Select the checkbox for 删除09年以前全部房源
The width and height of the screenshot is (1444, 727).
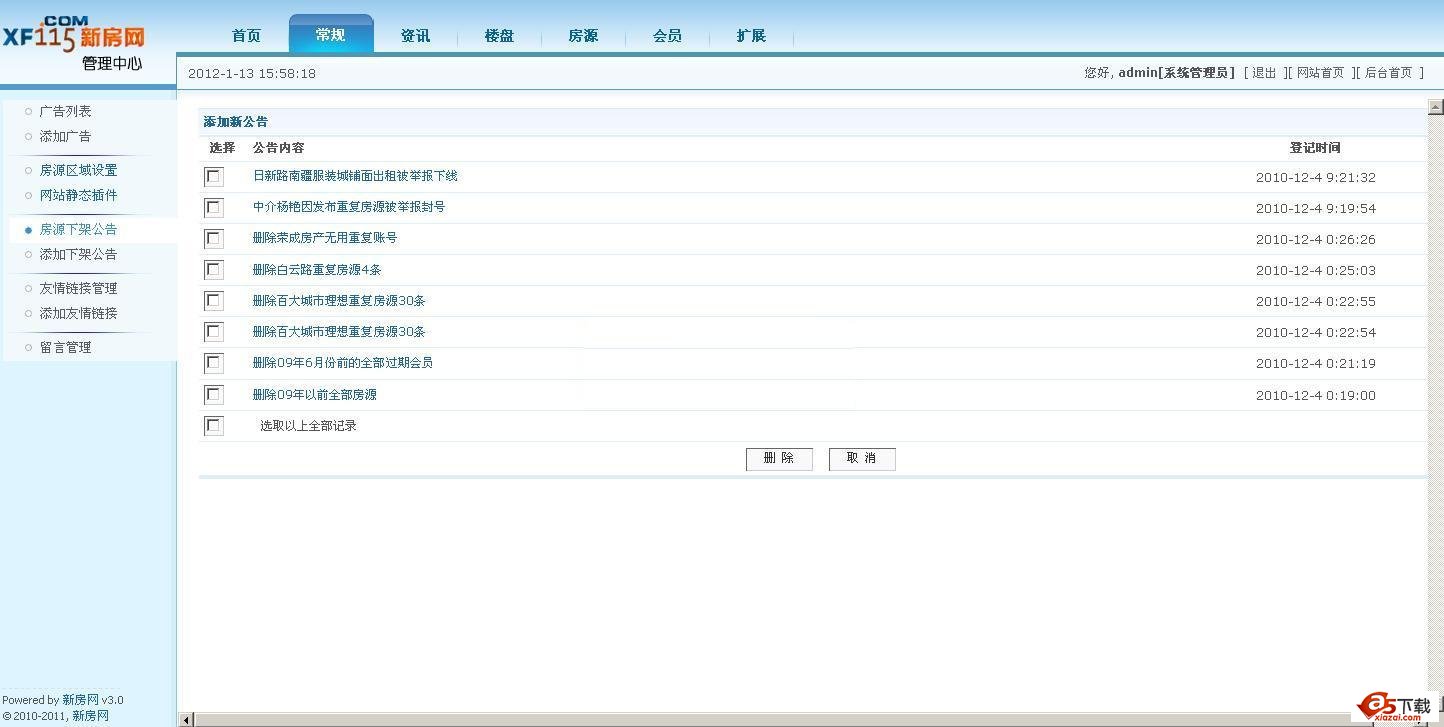(x=214, y=395)
